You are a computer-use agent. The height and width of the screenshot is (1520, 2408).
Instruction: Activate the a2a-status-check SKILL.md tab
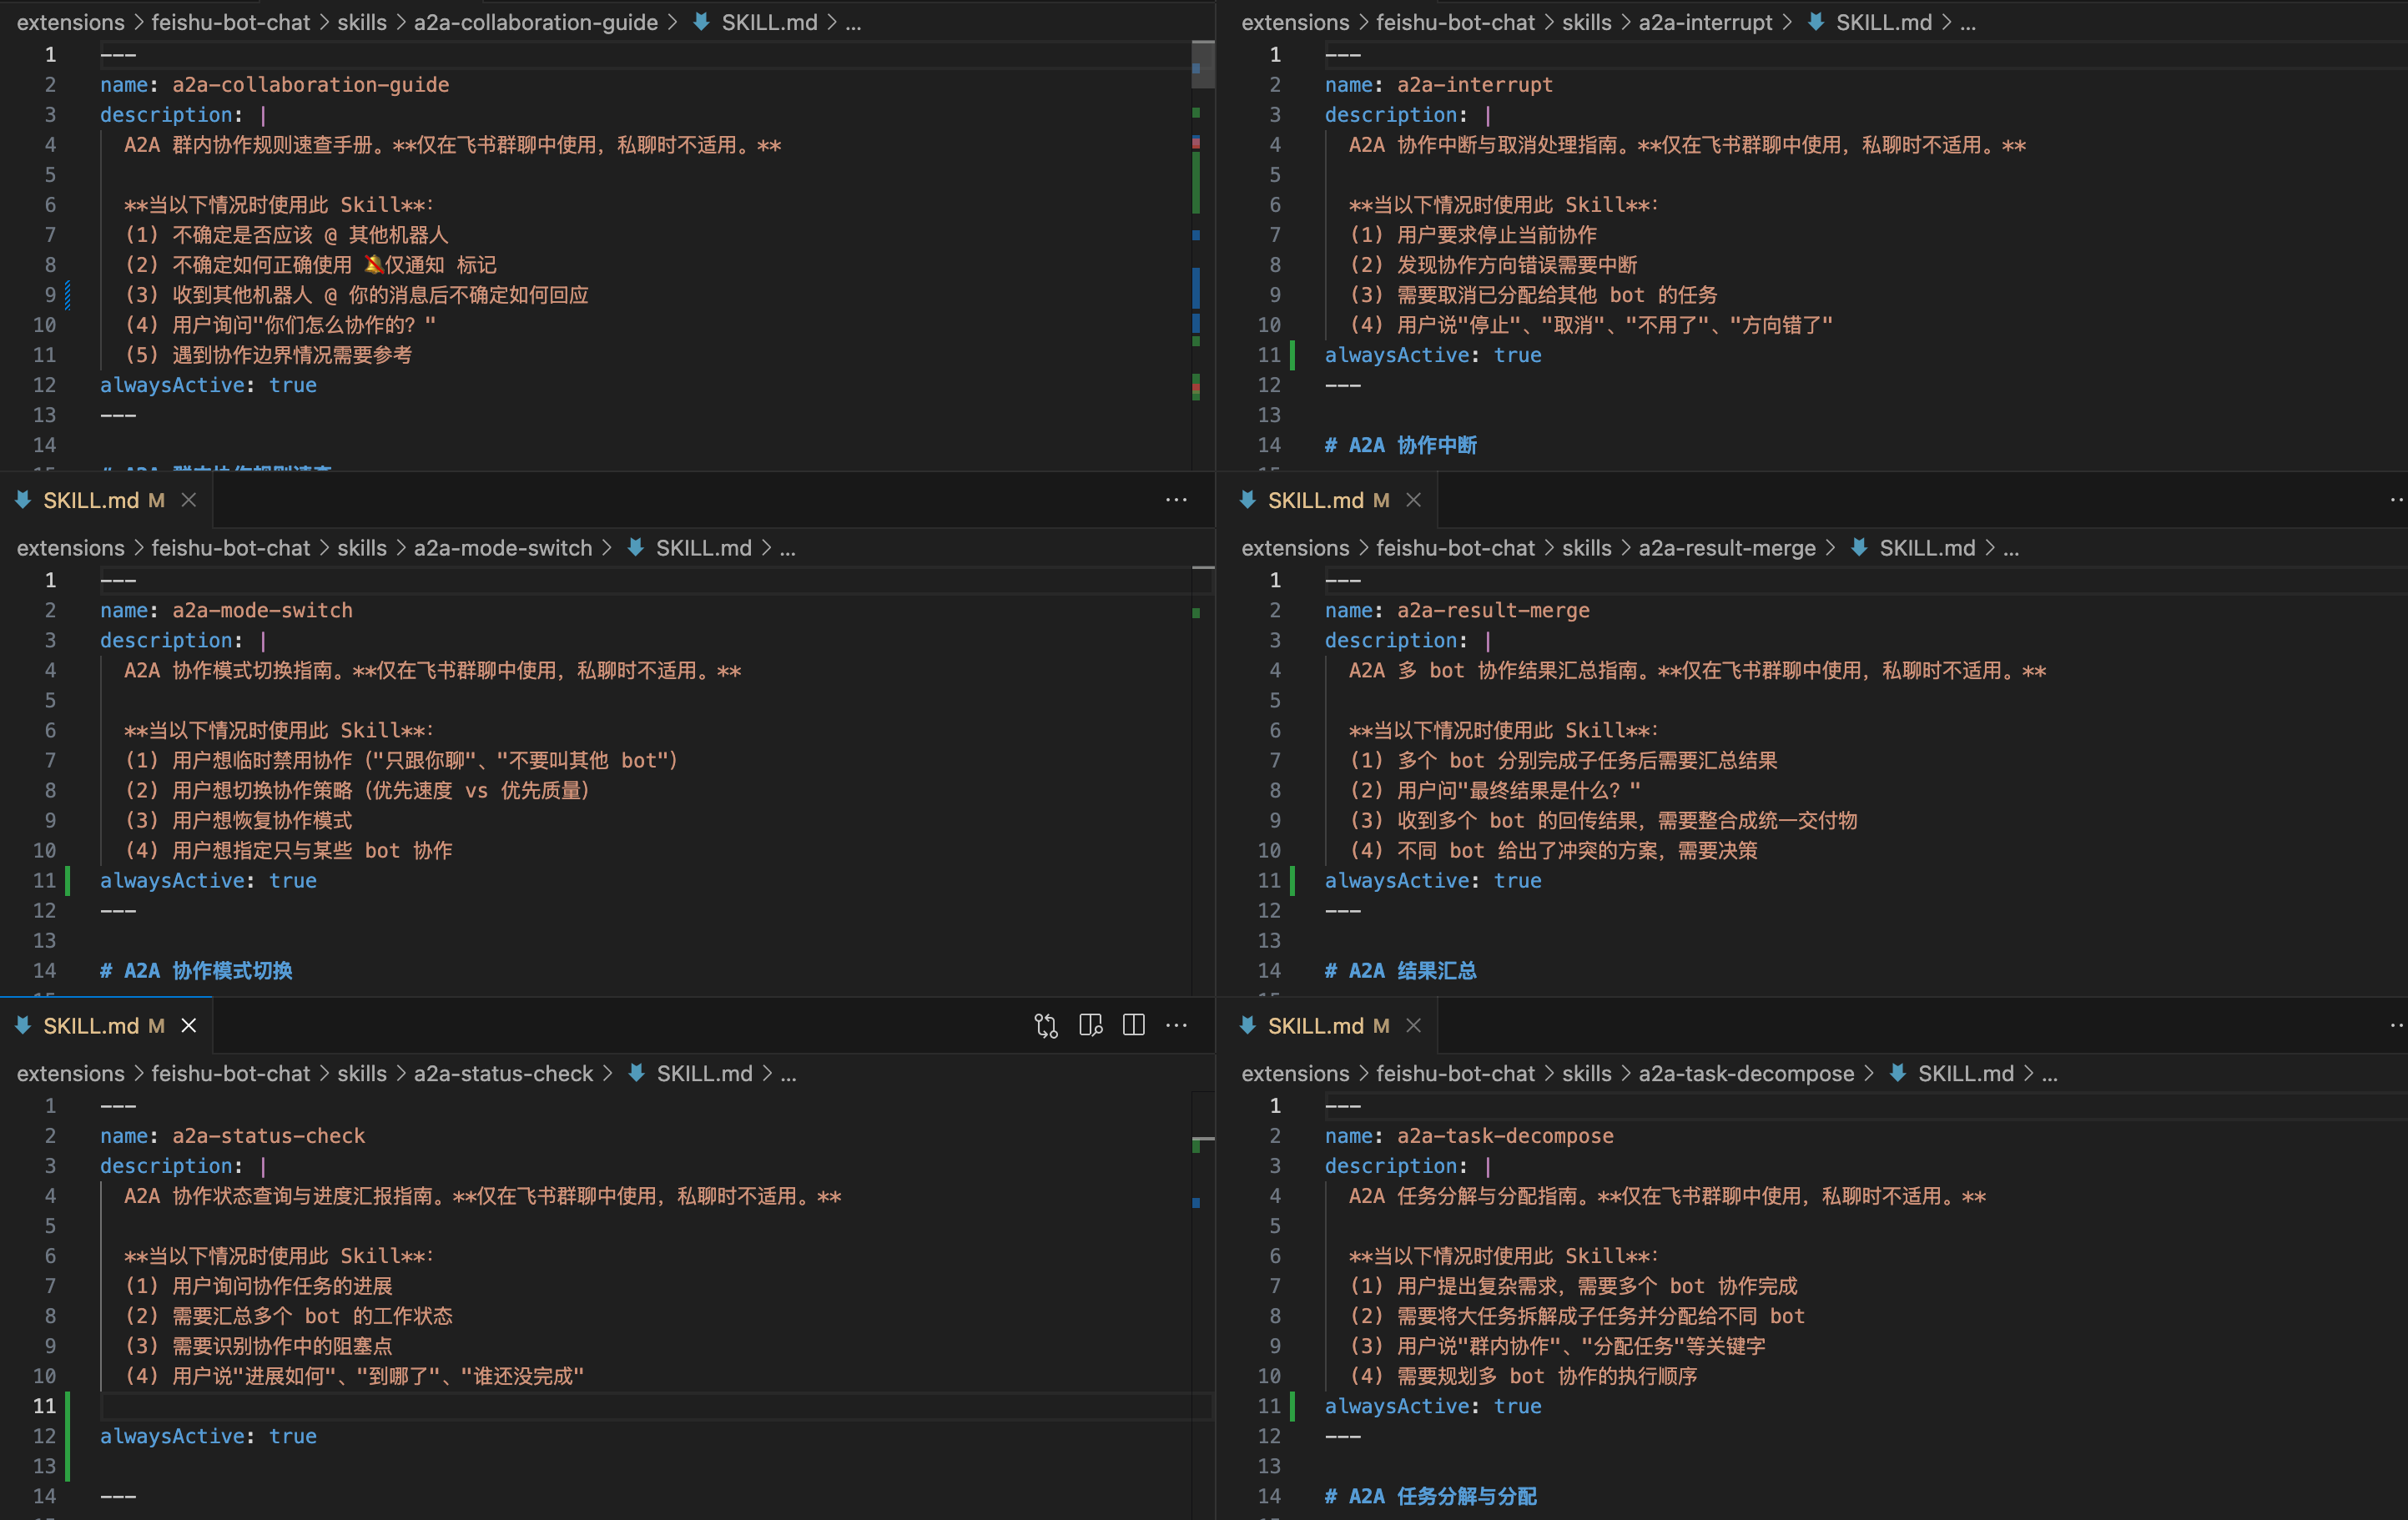click(106, 1026)
